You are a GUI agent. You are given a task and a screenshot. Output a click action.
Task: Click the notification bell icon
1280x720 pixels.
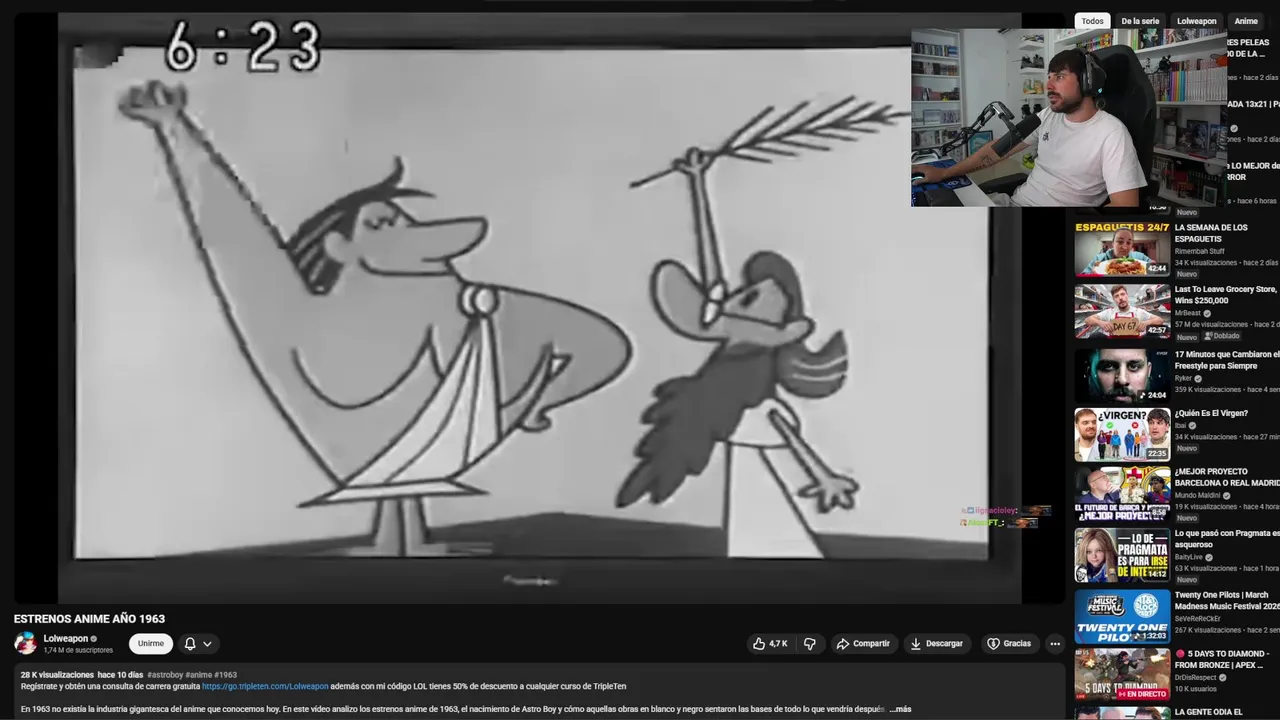[x=190, y=644]
